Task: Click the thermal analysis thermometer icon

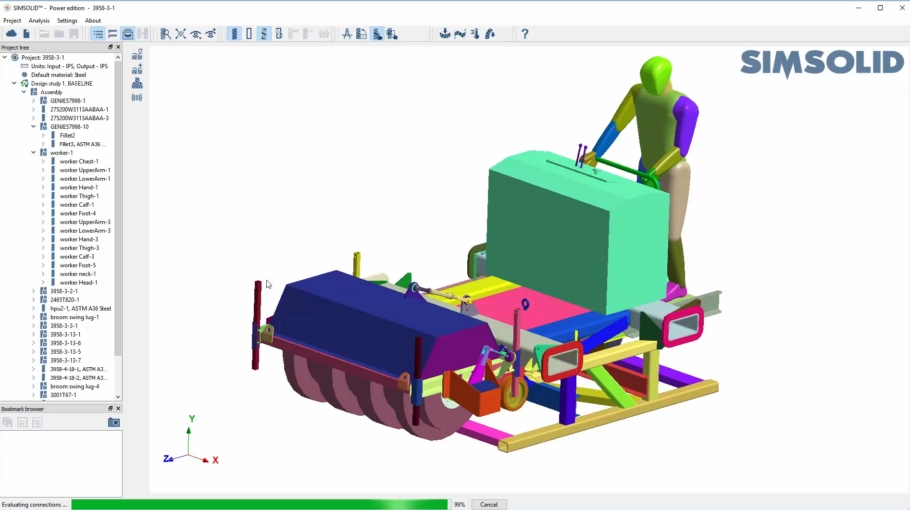Action: click(475, 34)
